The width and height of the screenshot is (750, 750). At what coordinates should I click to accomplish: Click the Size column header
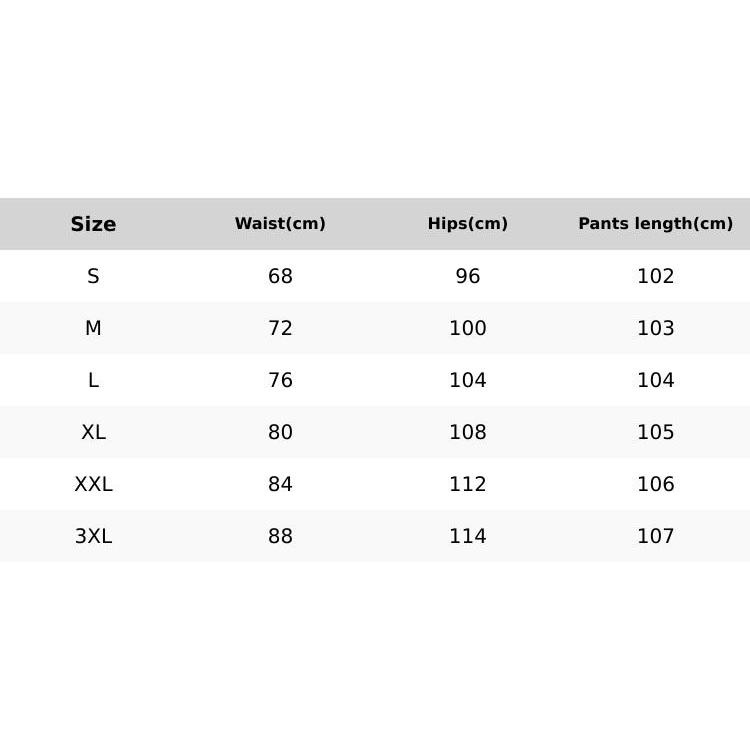coord(93,224)
